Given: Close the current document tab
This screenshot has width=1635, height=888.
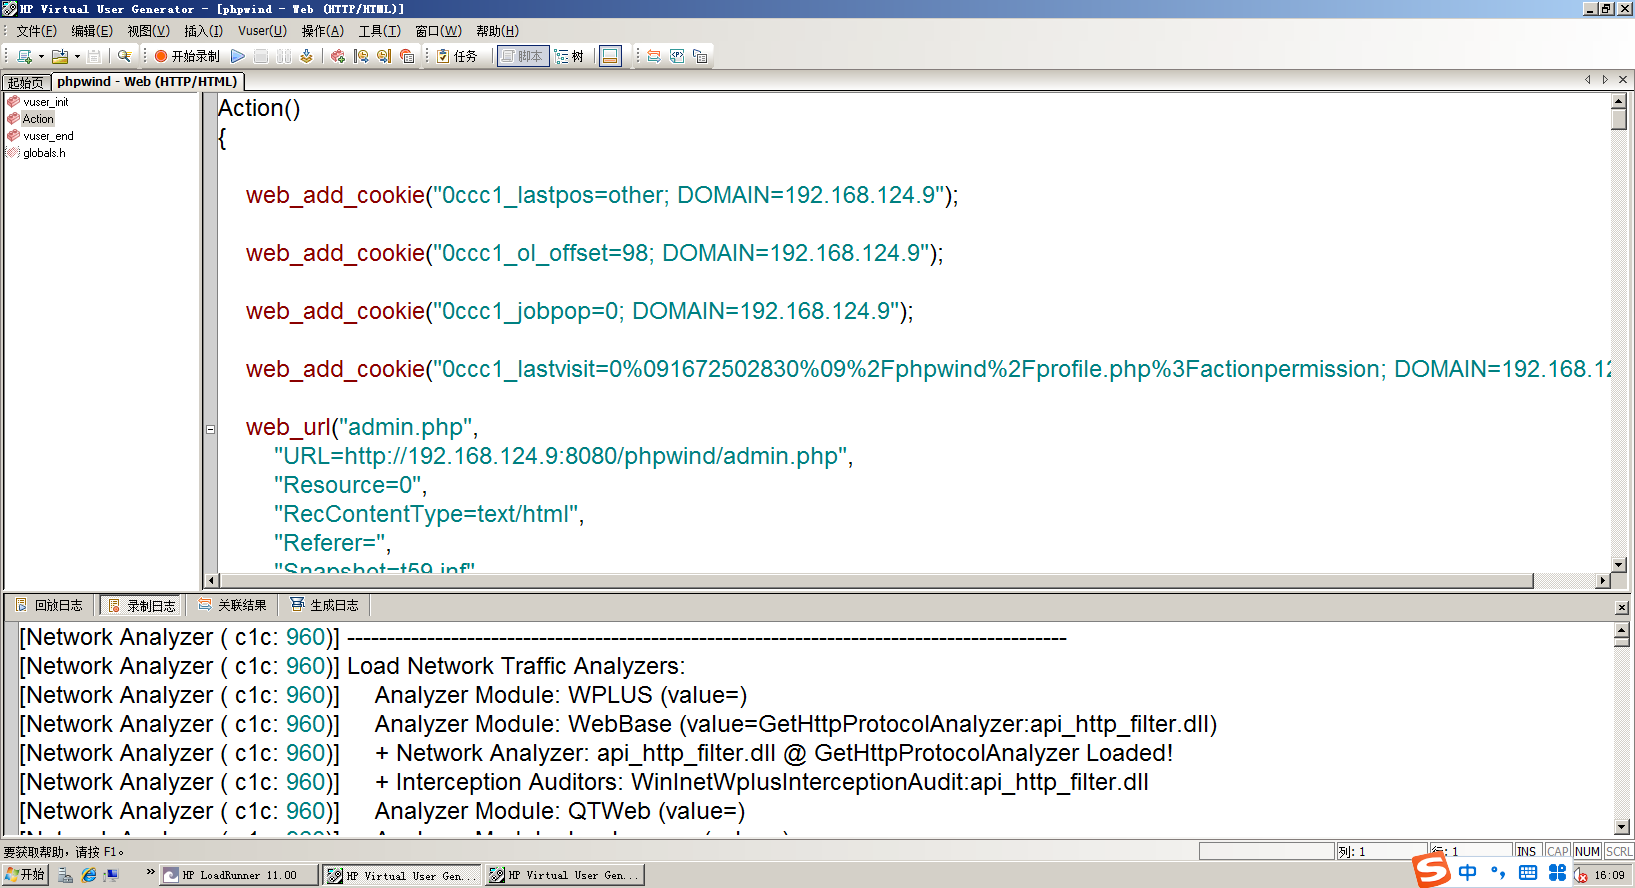Looking at the screenshot, I should click(x=1623, y=80).
